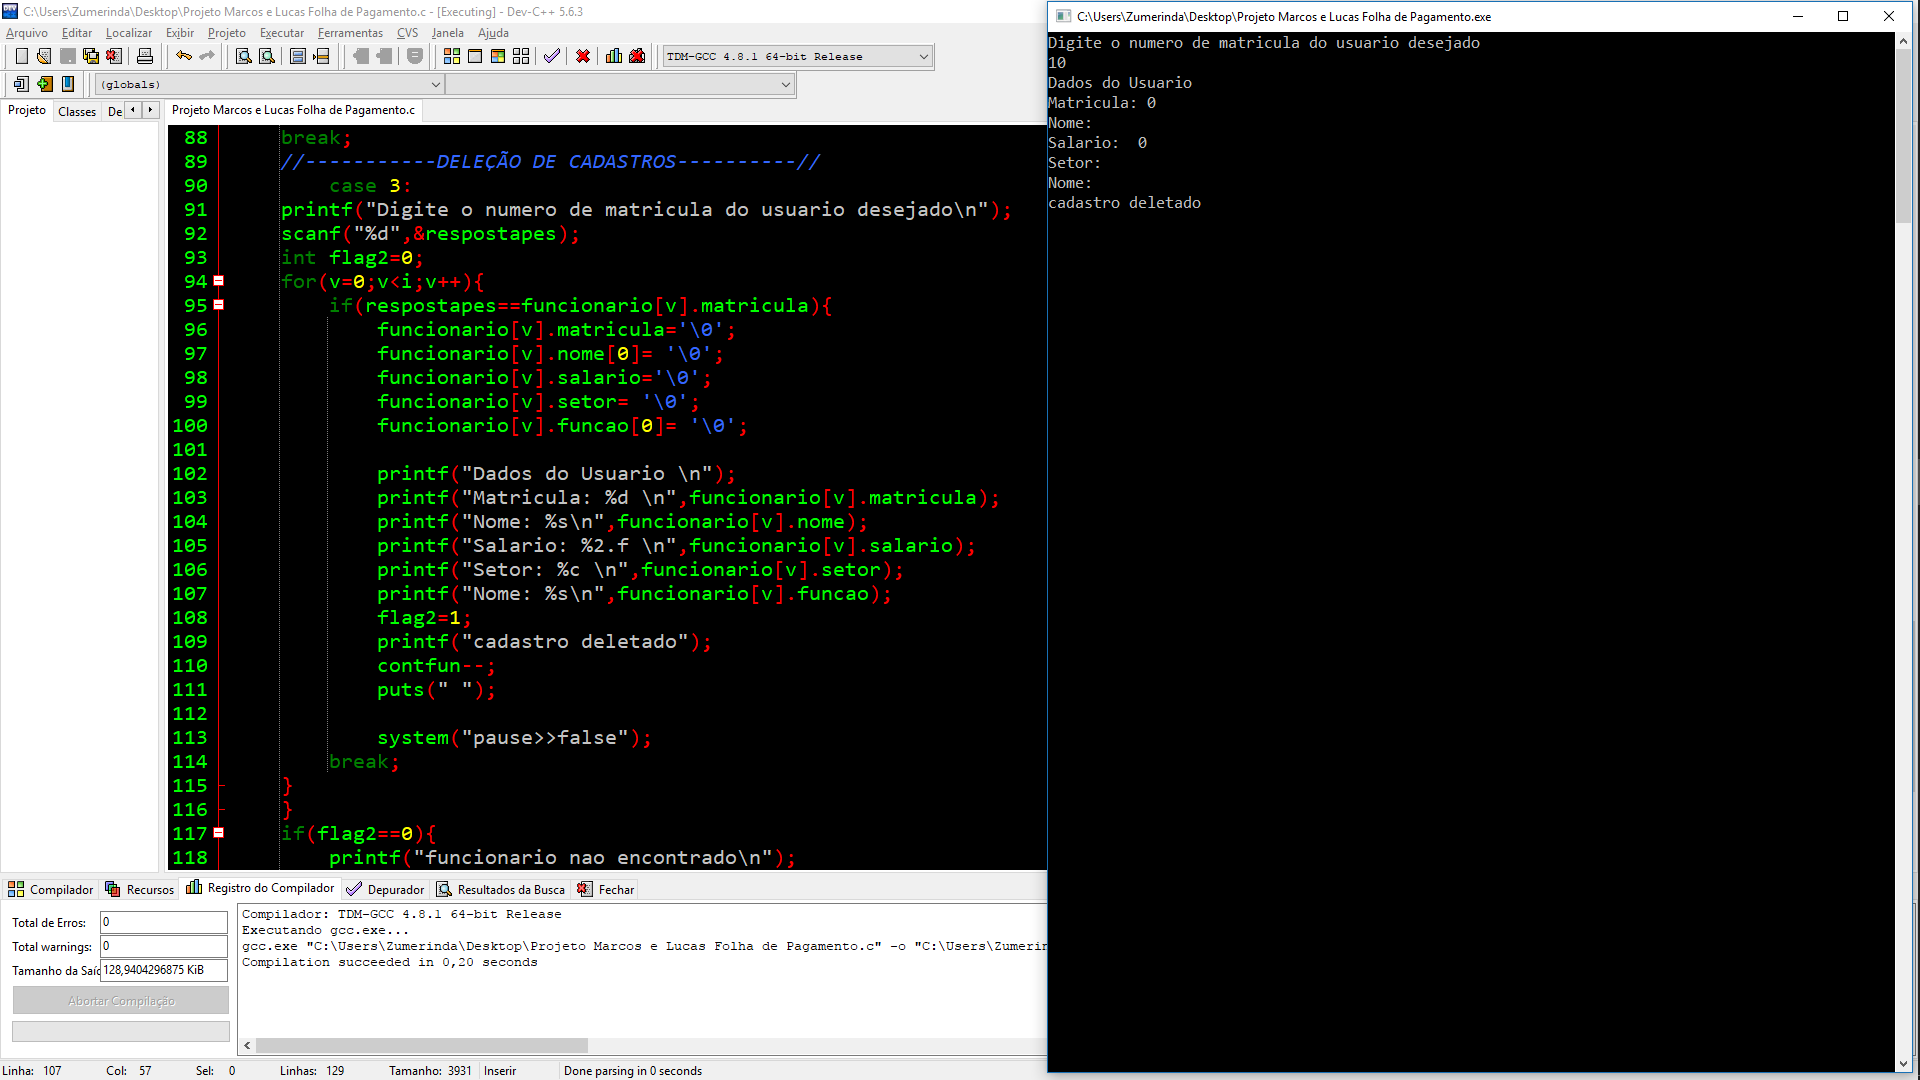This screenshot has width=1920, height=1080.
Task: Open the Resultados da Busca tab
Action: tap(501, 889)
